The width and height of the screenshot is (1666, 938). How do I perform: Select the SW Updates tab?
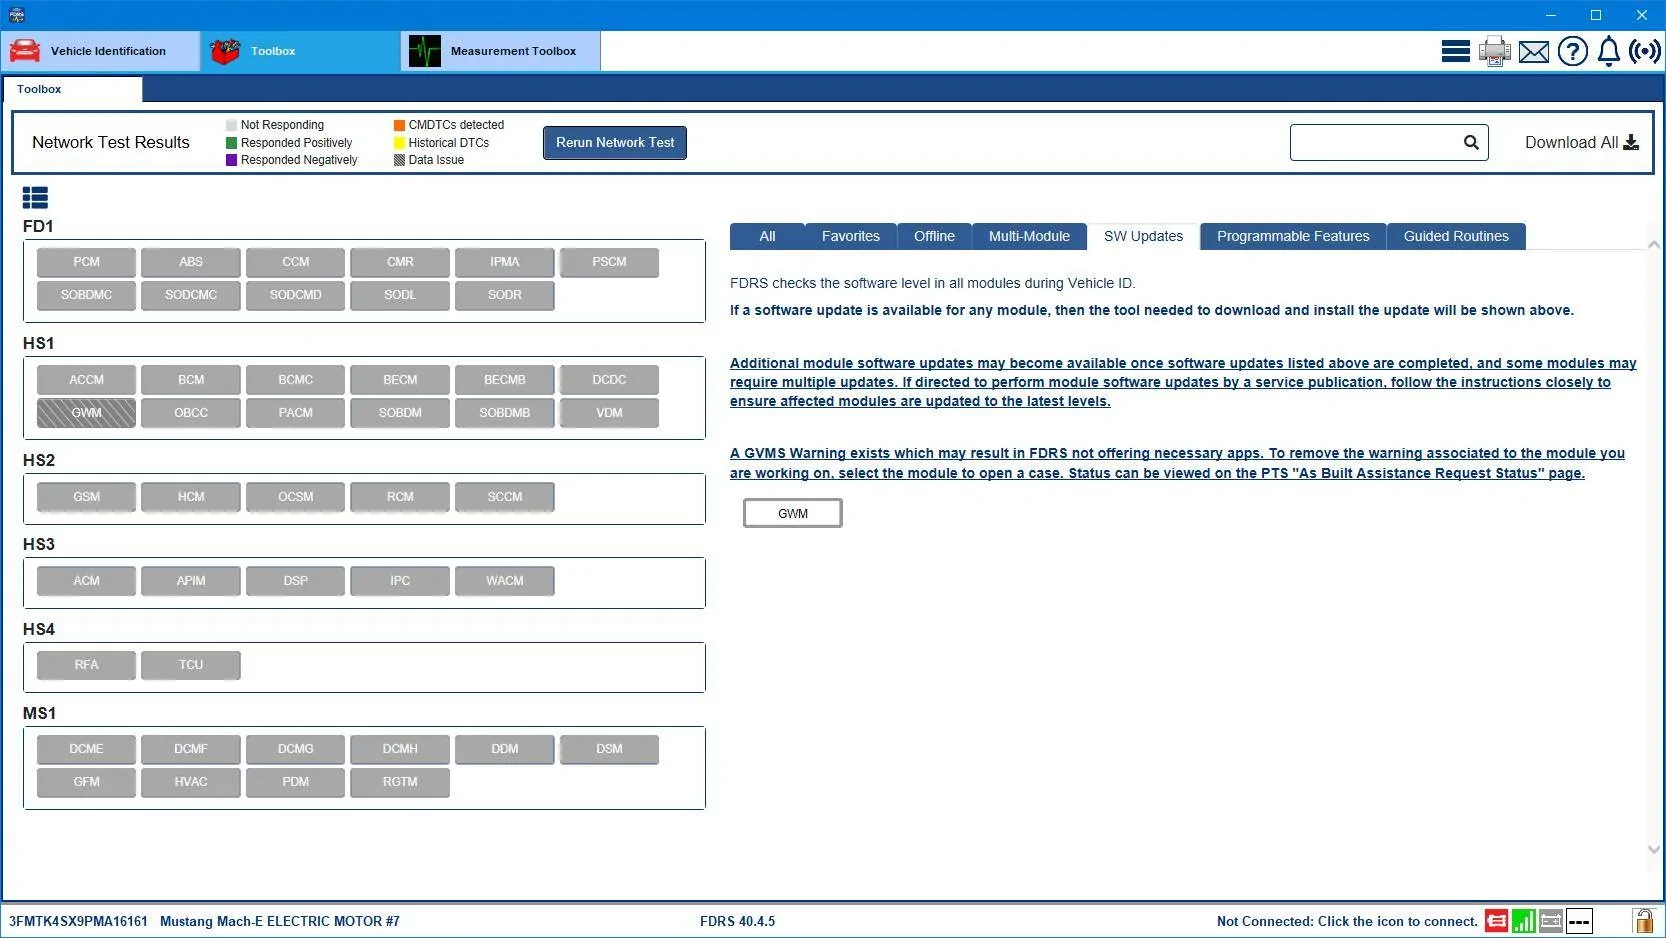click(x=1143, y=236)
